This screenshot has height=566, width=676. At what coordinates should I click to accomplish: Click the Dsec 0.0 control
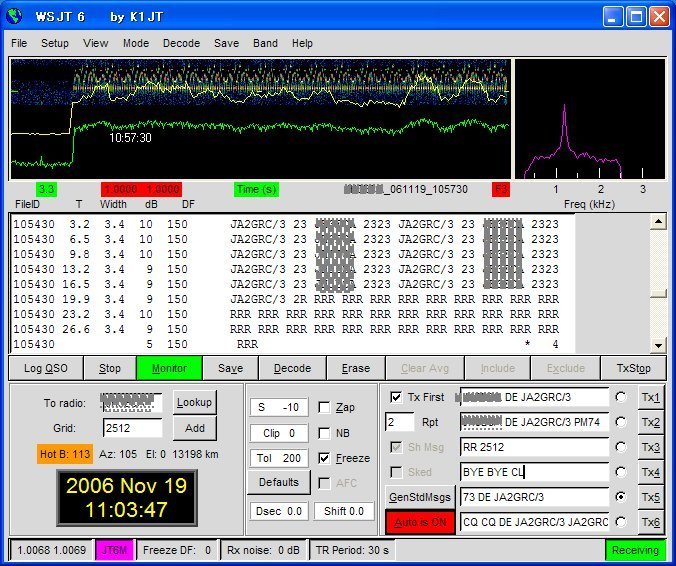(279, 511)
